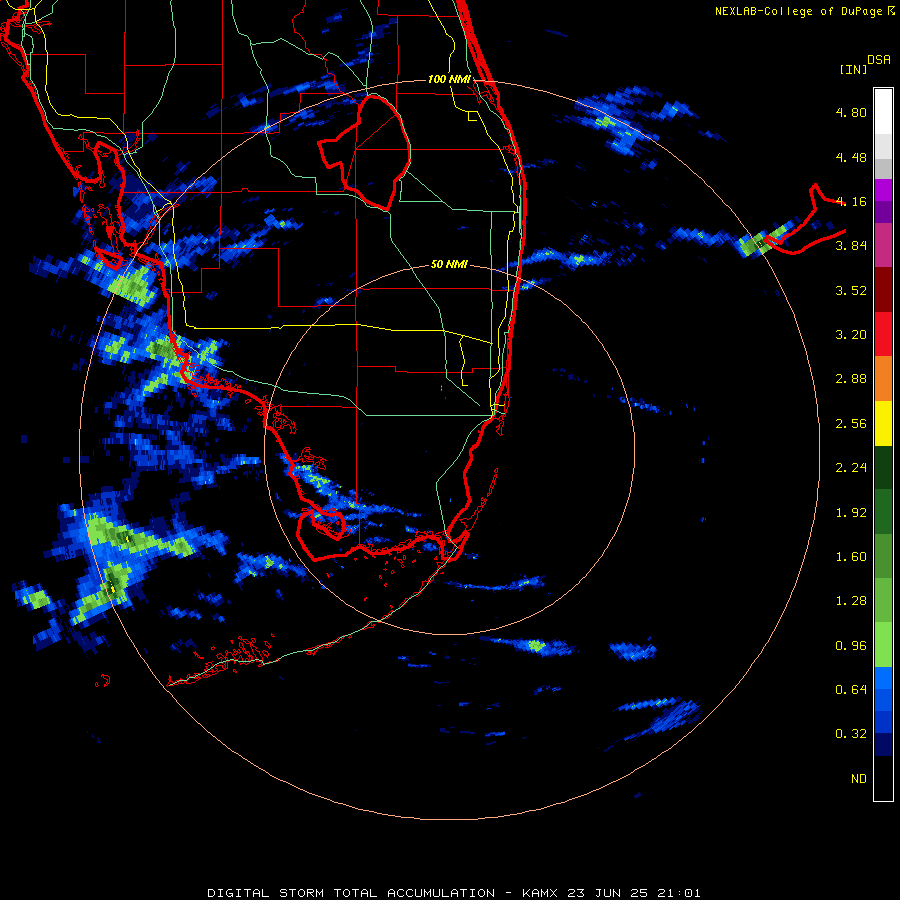Click the legend value 2.24

[x=851, y=468]
